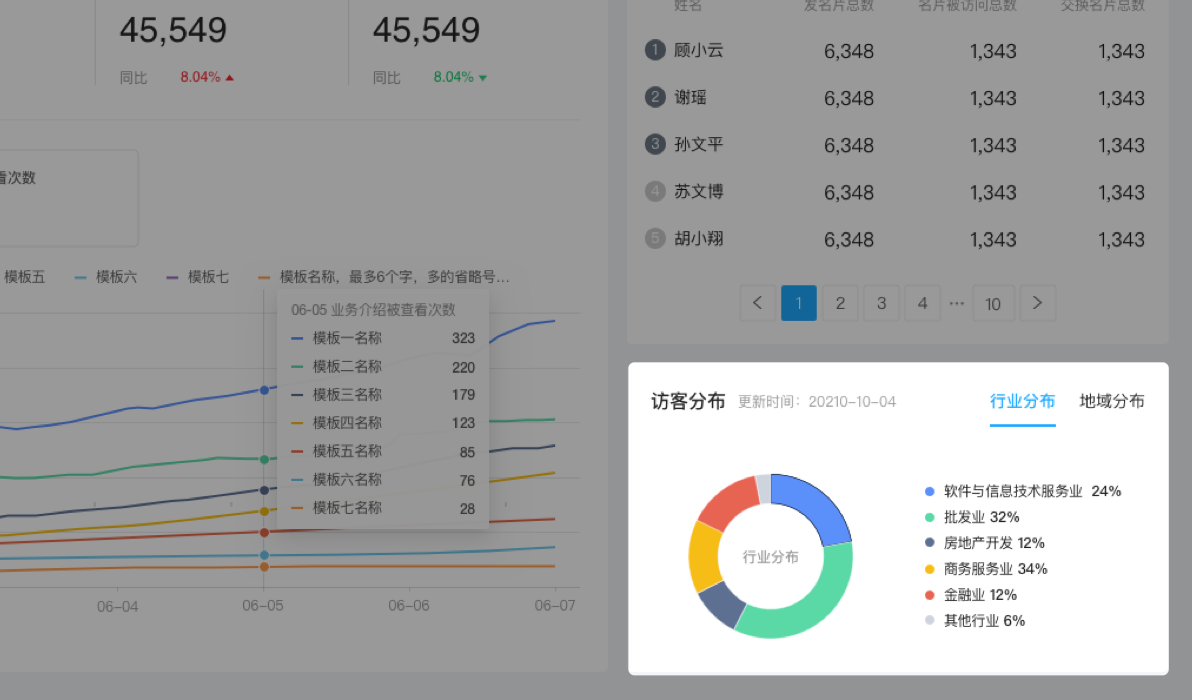Viewport: 1192px width, 700px height.
Task: Click the green downward trend arrow
Action: point(483,78)
